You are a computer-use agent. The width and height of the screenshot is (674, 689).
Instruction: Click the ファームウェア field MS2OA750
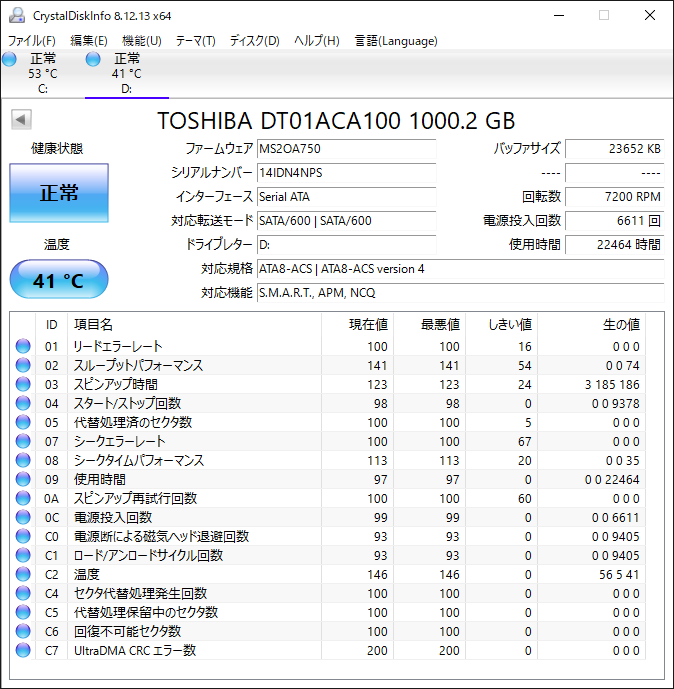(346, 149)
